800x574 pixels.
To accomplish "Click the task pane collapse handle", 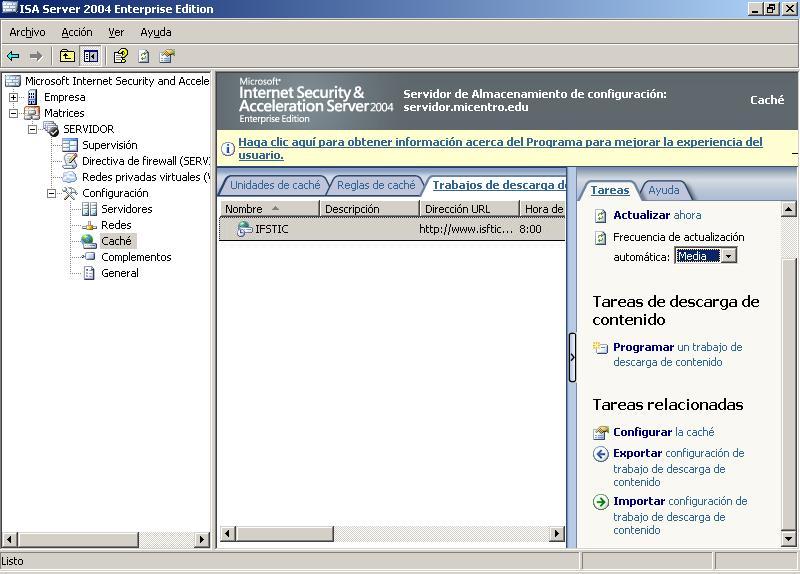I will [x=572, y=358].
